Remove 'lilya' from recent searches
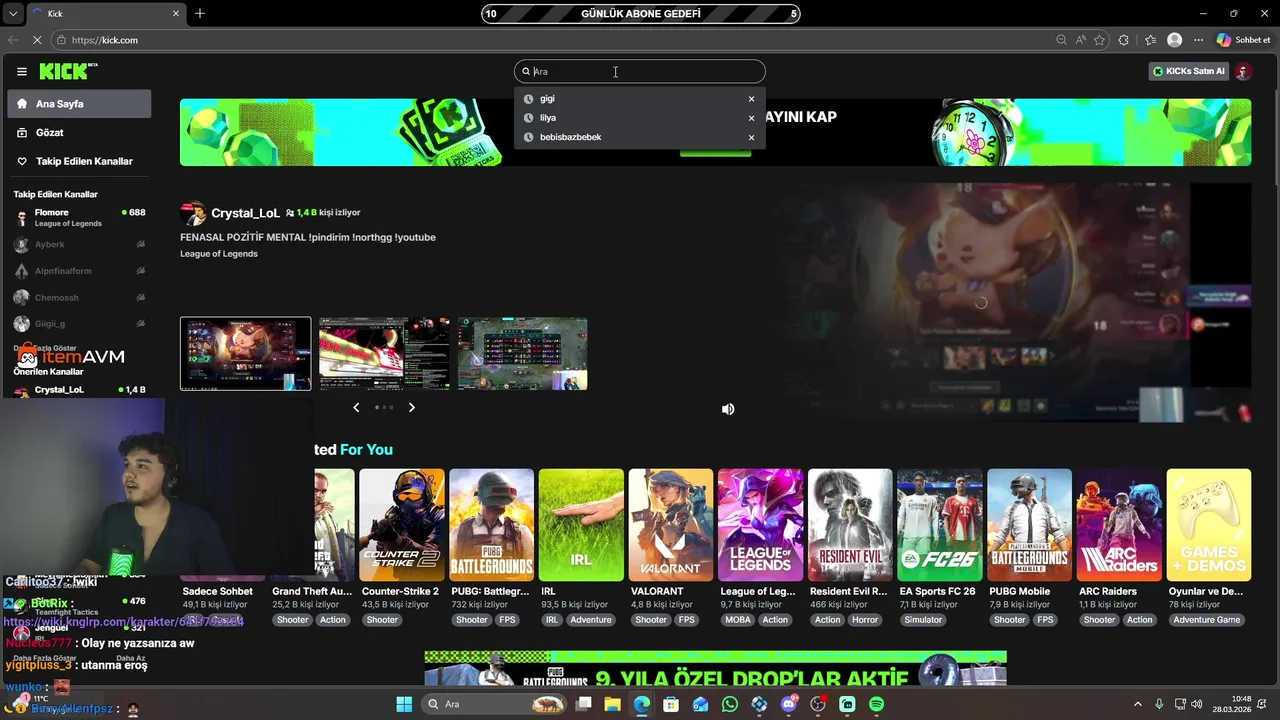Screen dimensions: 1280x720 coord(751,118)
